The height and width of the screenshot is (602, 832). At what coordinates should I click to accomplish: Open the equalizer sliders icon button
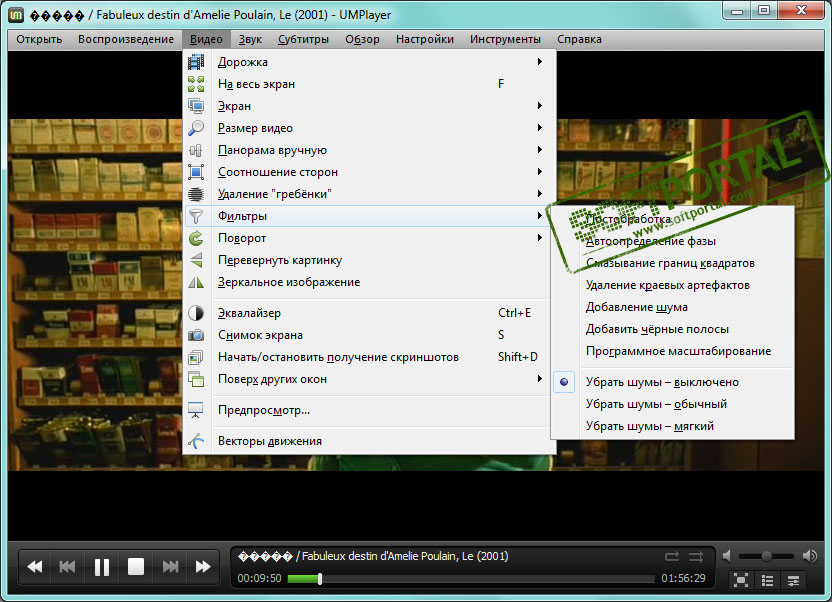pyautogui.click(x=793, y=580)
